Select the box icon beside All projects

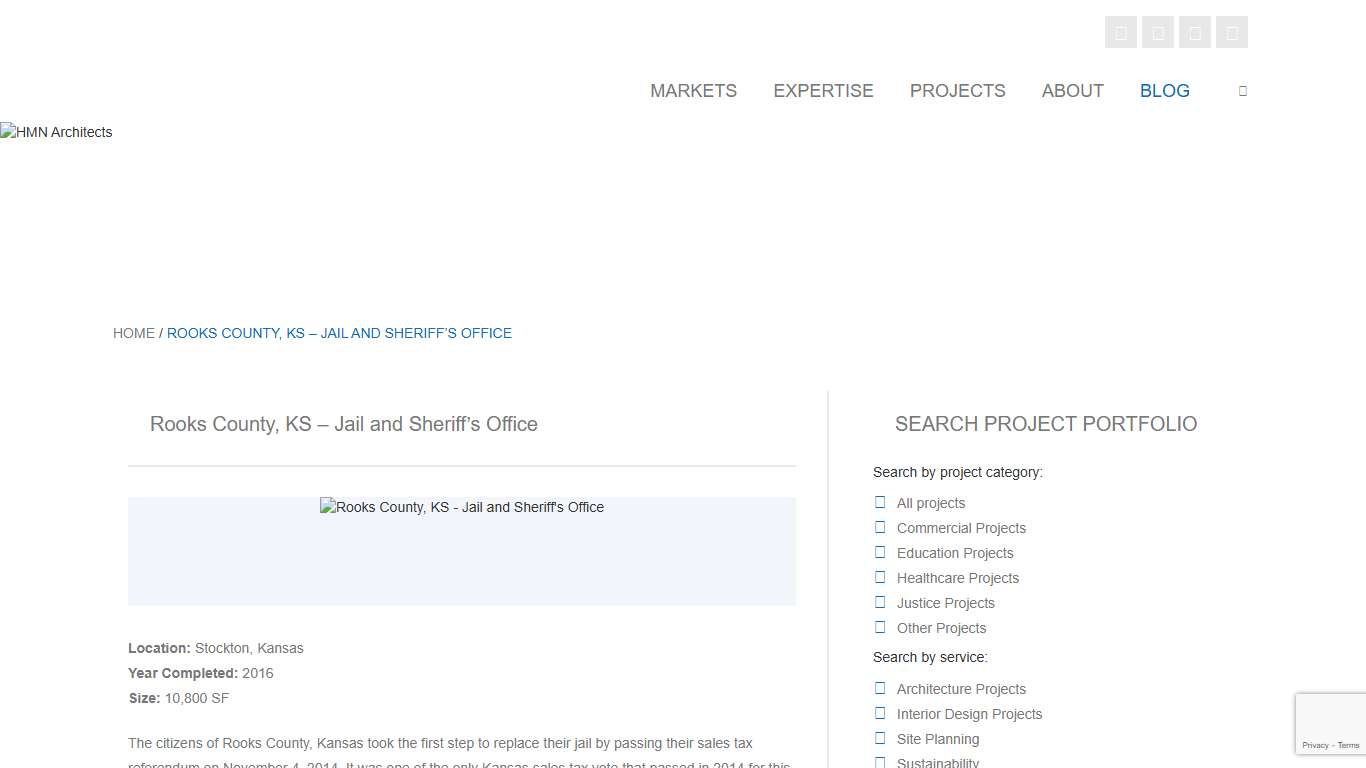coord(880,503)
